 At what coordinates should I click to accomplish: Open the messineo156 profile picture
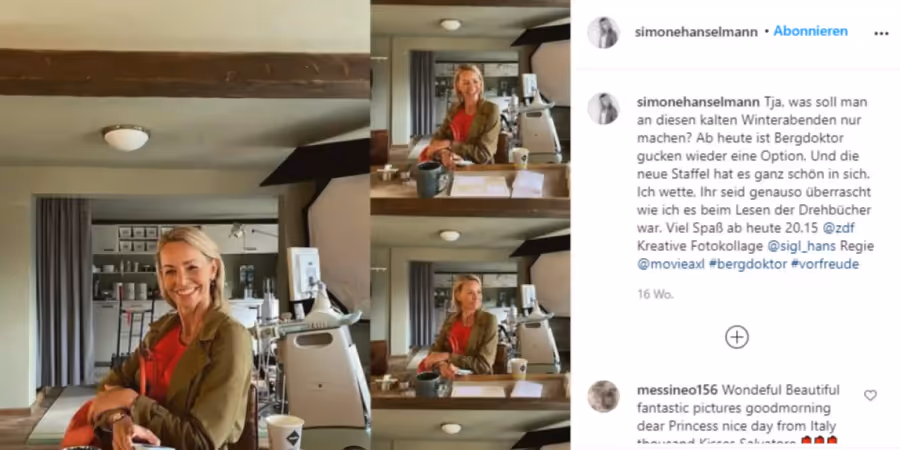tap(603, 396)
